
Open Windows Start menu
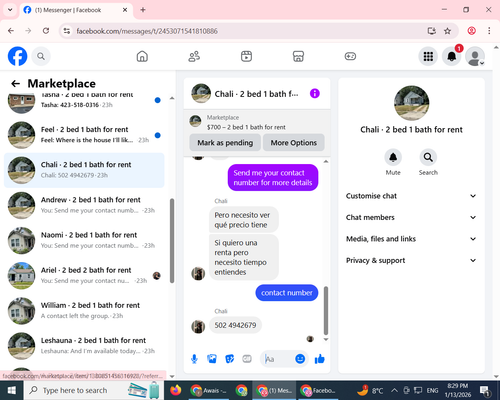pyautogui.click(x=11, y=390)
